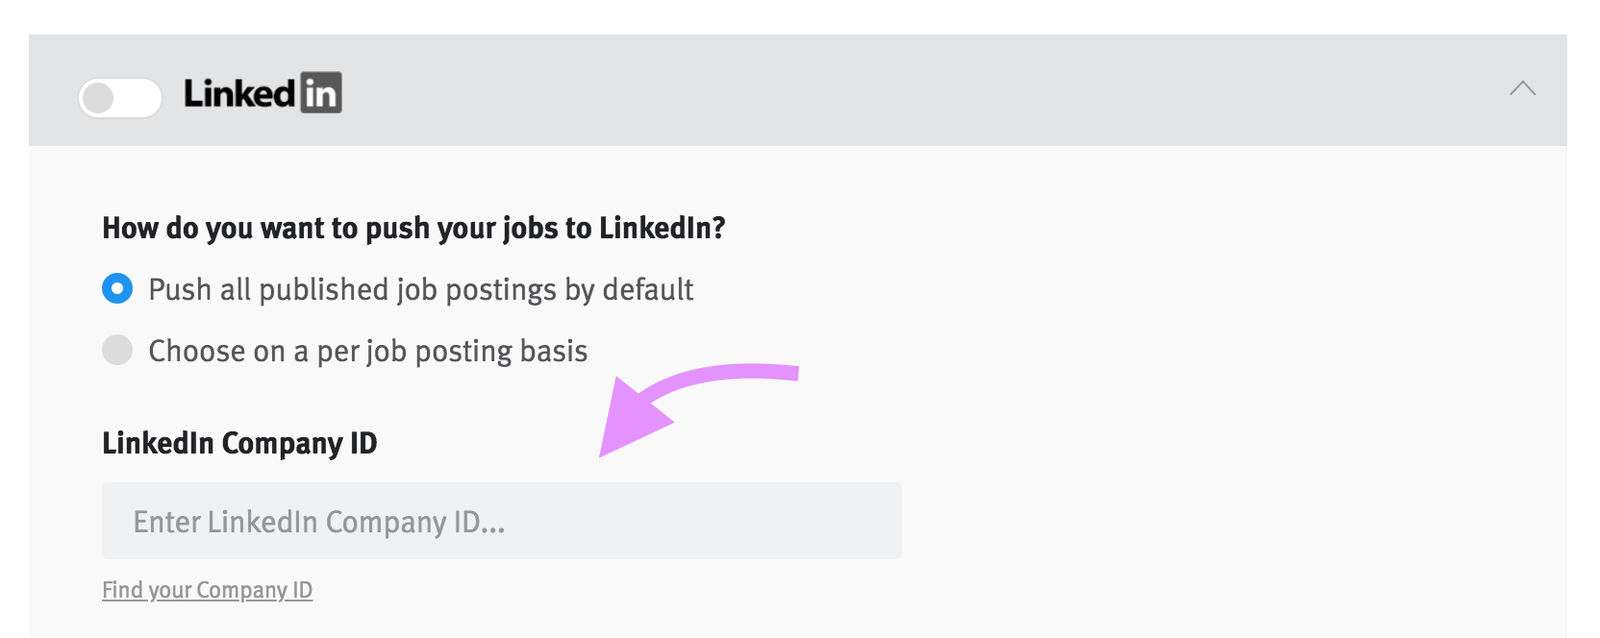This screenshot has width=1600, height=638.
Task: Enable the LinkedIn integration toggle
Action: 120,98
